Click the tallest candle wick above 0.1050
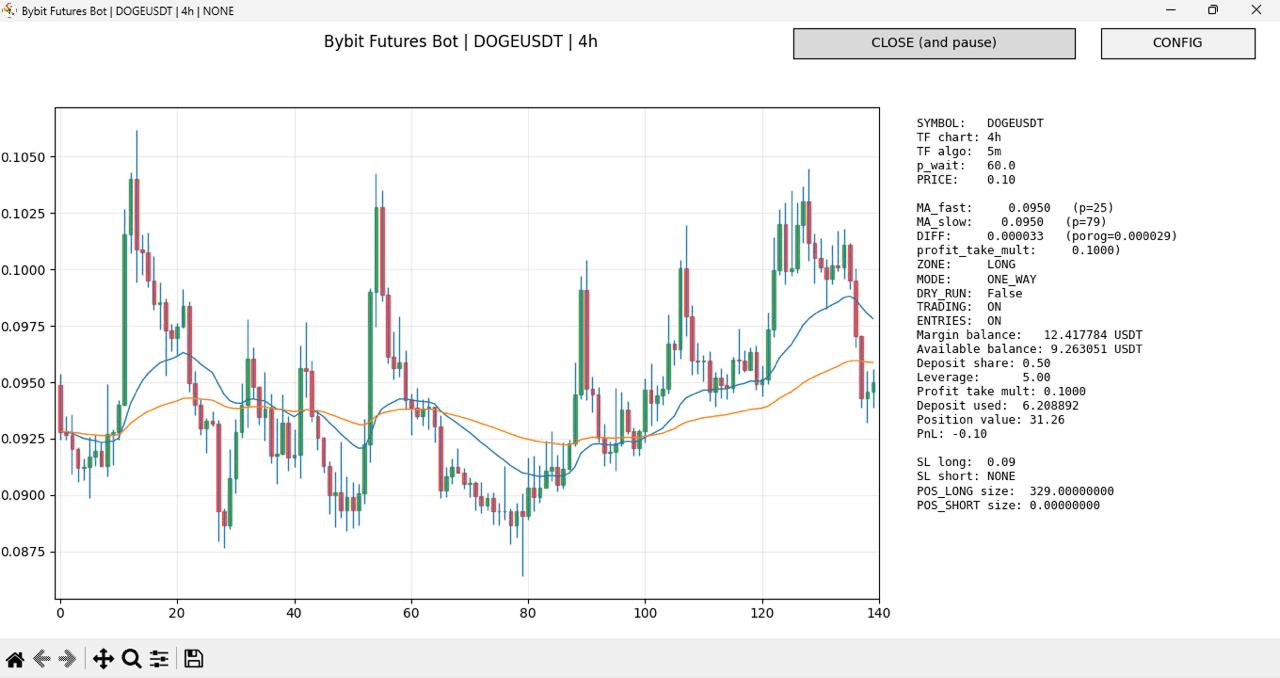Image resolution: width=1280 pixels, height=678 pixels. 136,153
